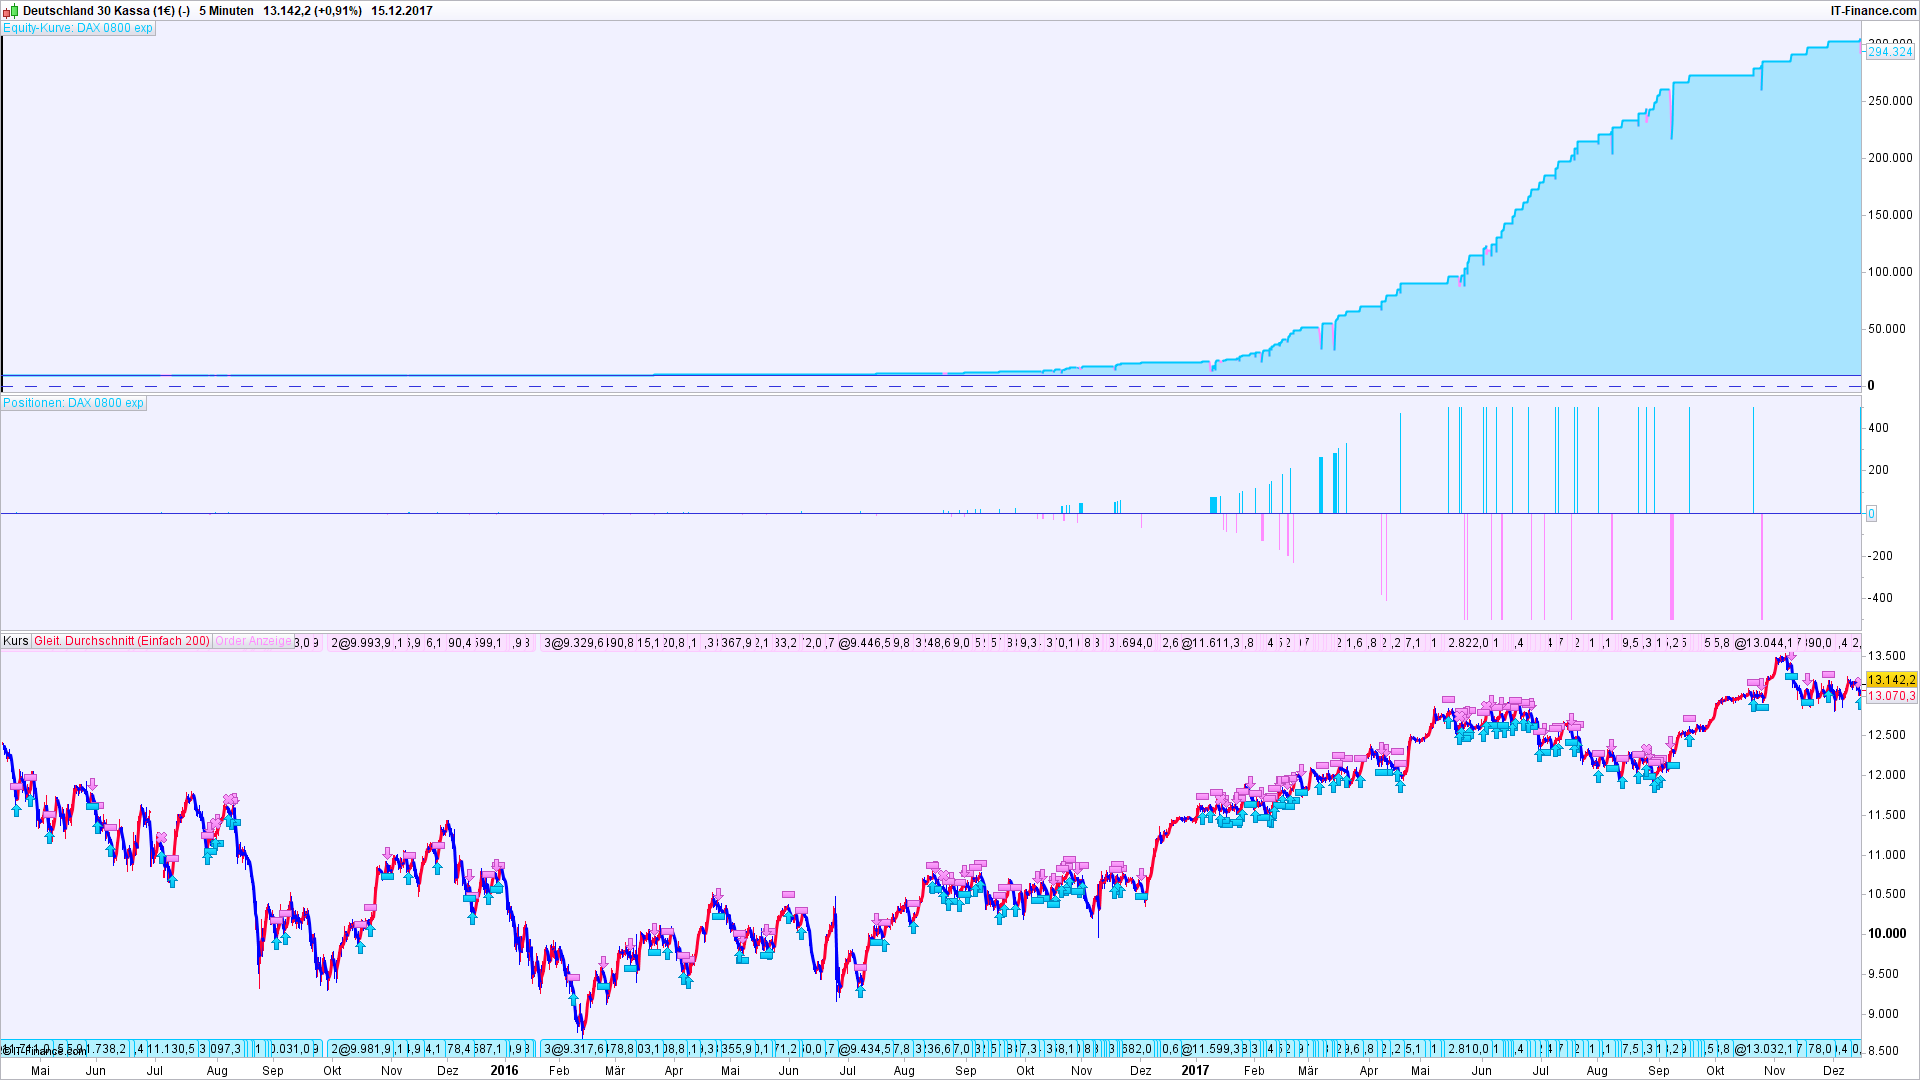Click the 10.000 price scale label
The height and width of the screenshot is (1080, 1920).
1887,934
